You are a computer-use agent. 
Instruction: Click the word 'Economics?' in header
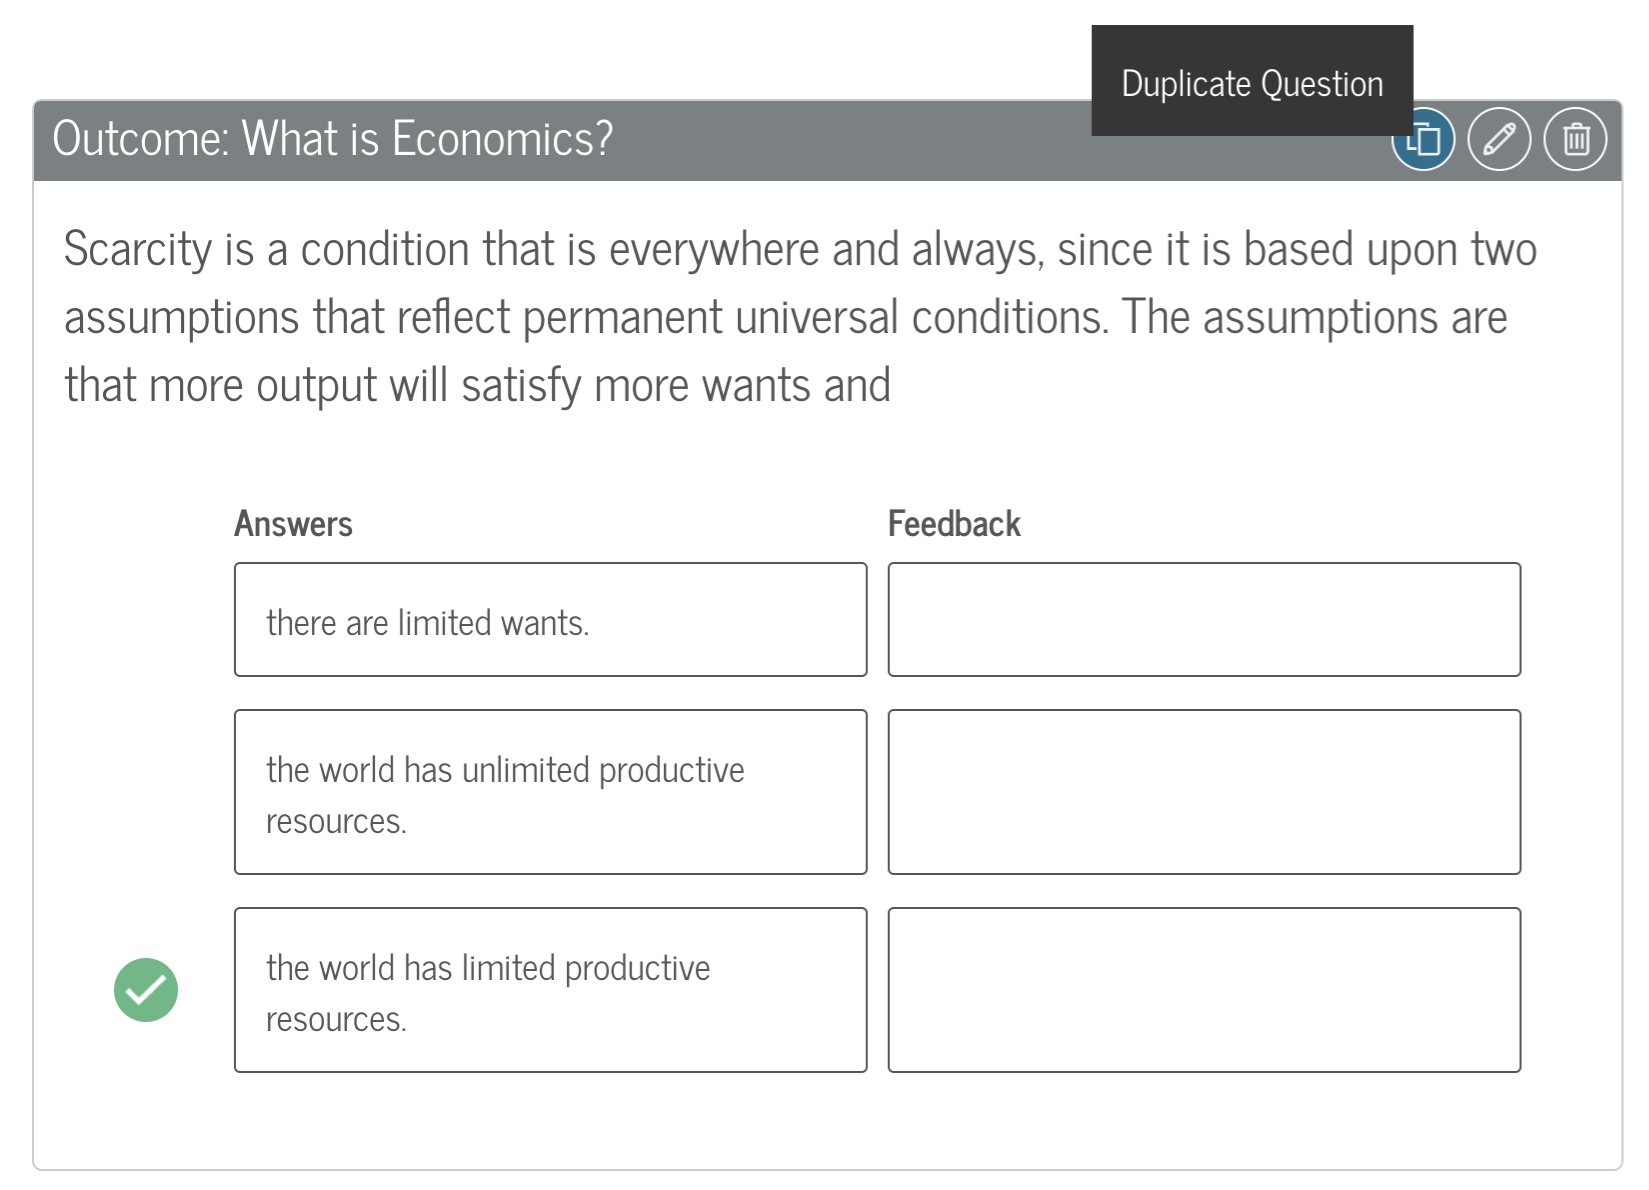tap(502, 139)
